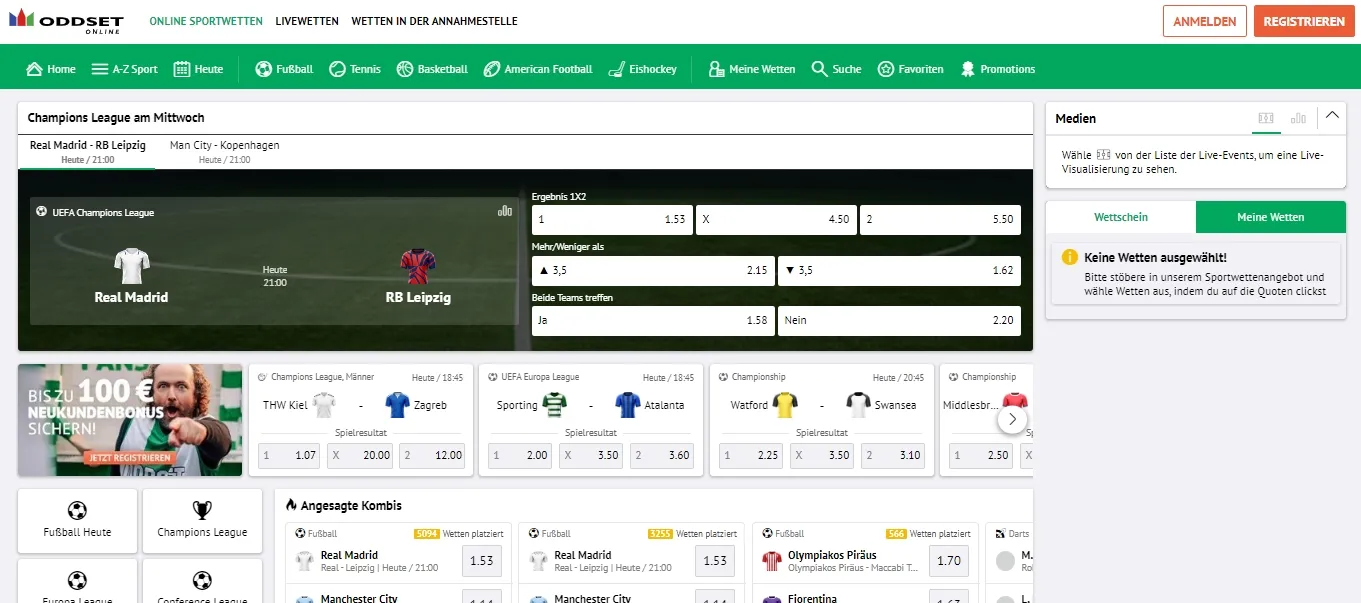Open the Neukundenbonus promotional banner

point(130,420)
